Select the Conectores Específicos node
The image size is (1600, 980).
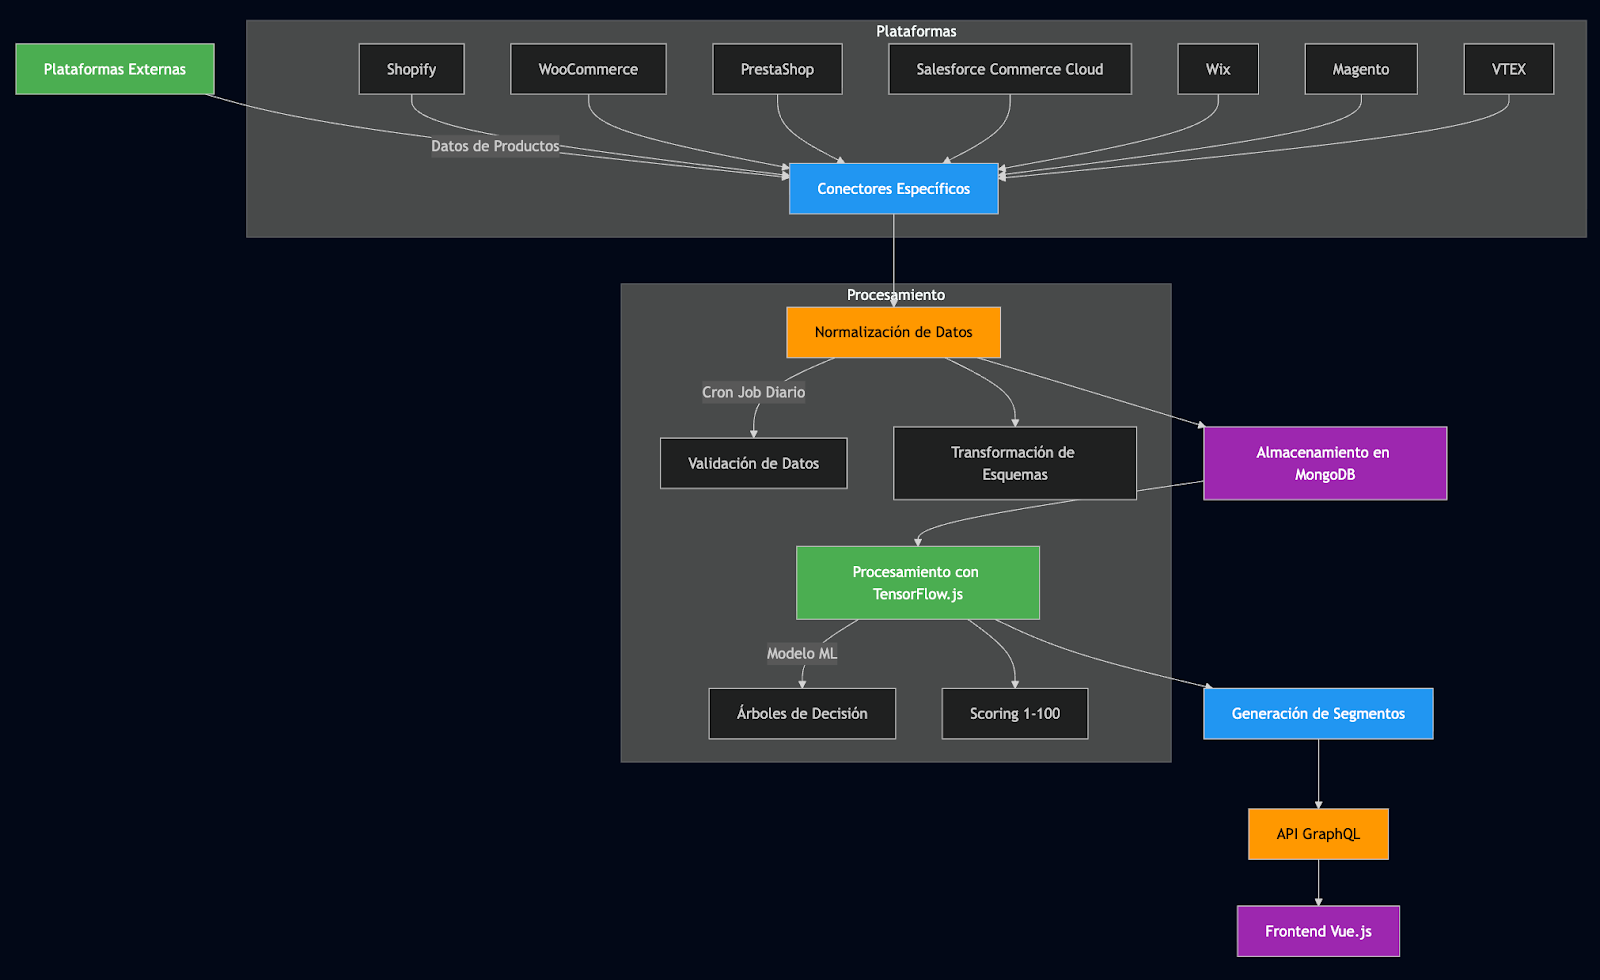(x=894, y=189)
